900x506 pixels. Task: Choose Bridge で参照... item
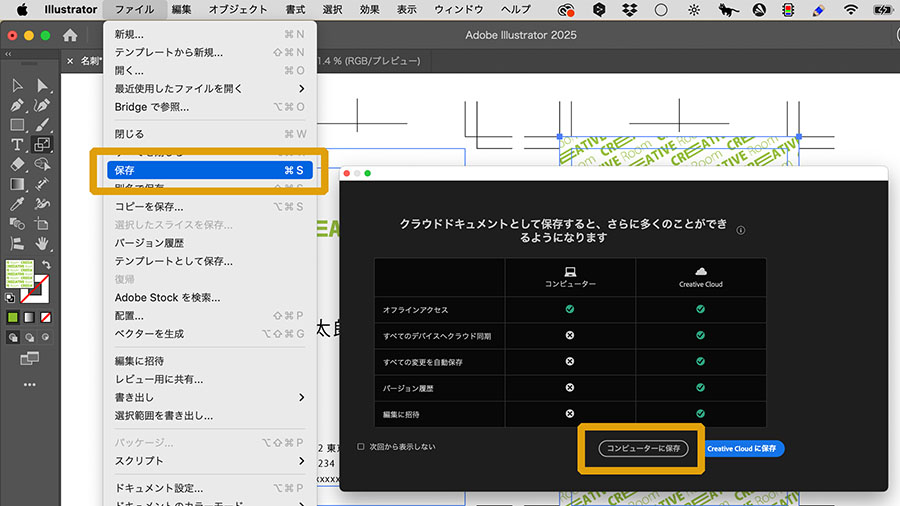tap(210, 107)
